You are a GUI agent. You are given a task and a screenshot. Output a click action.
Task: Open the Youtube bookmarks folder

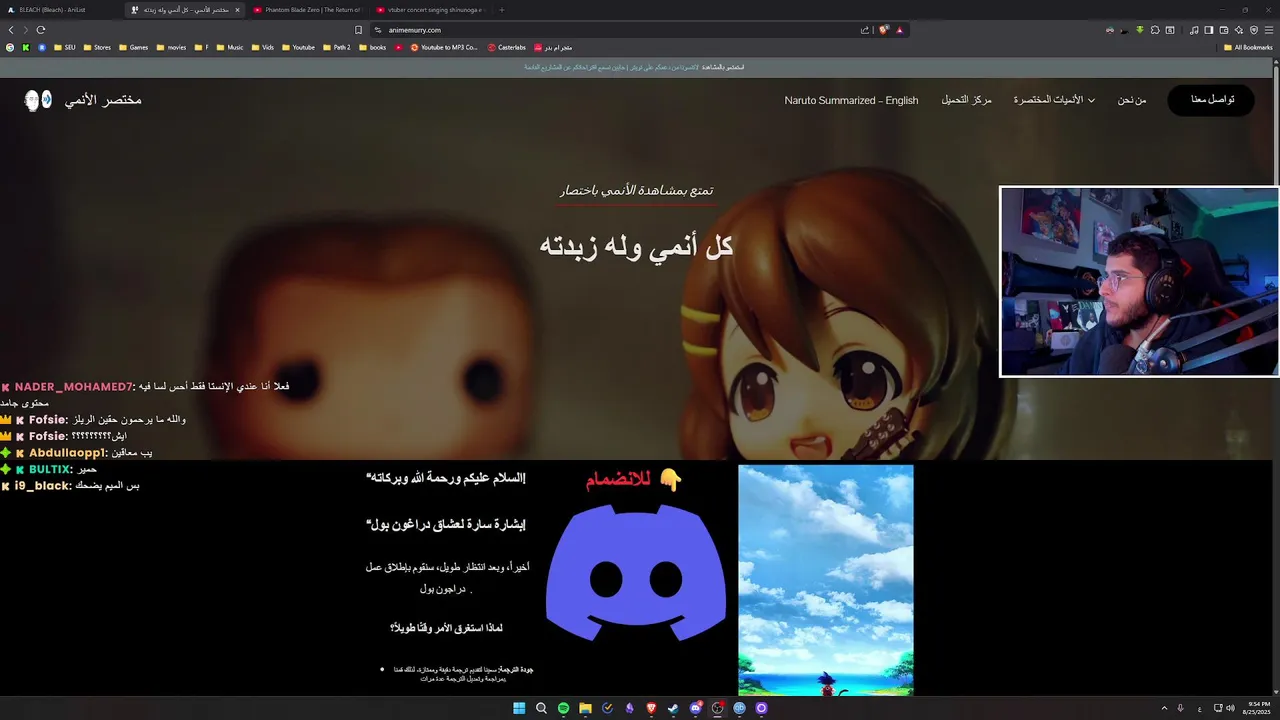(x=298, y=47)
